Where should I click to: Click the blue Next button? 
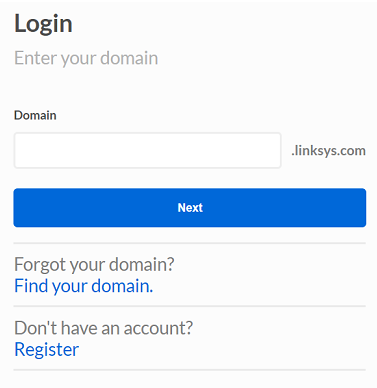coord(190,208)
